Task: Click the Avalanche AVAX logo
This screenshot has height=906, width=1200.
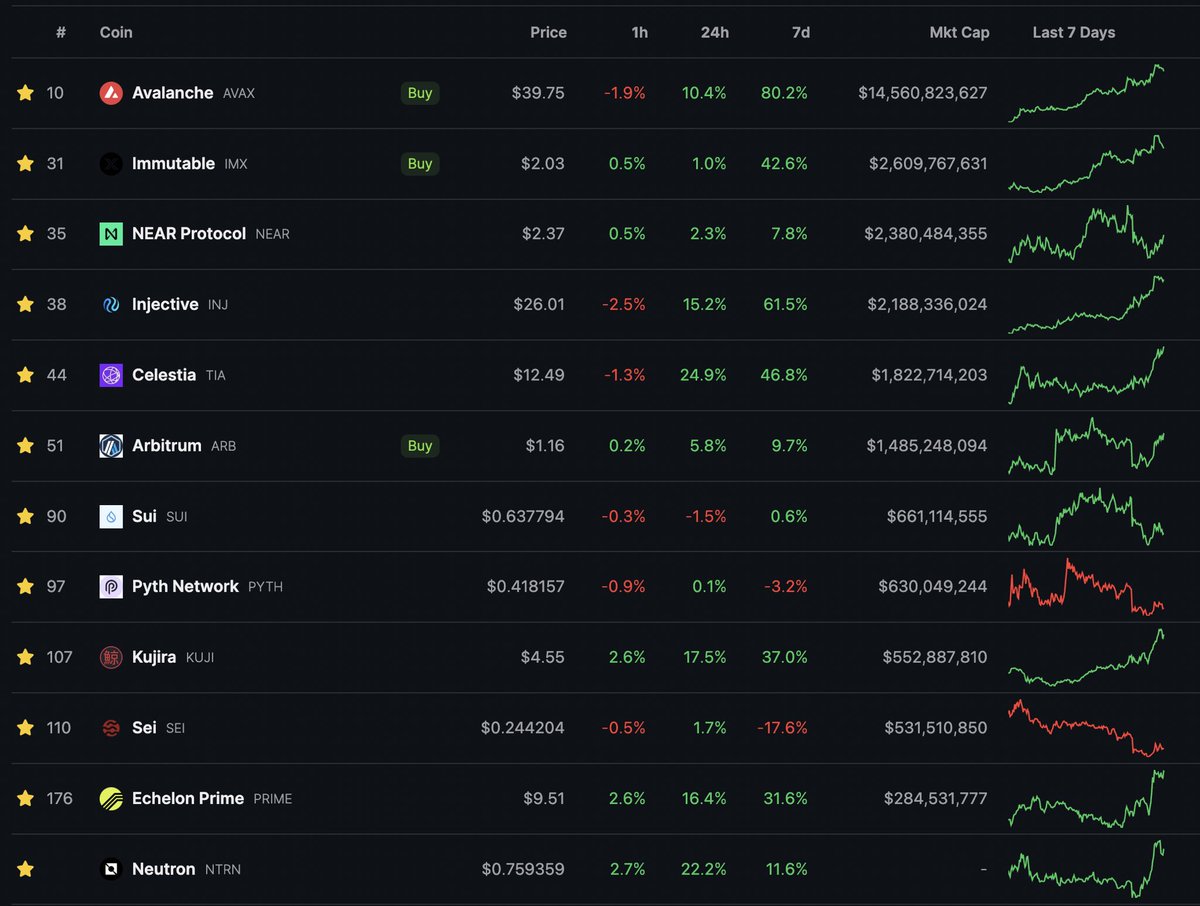Action: click(x=109, y=93)
